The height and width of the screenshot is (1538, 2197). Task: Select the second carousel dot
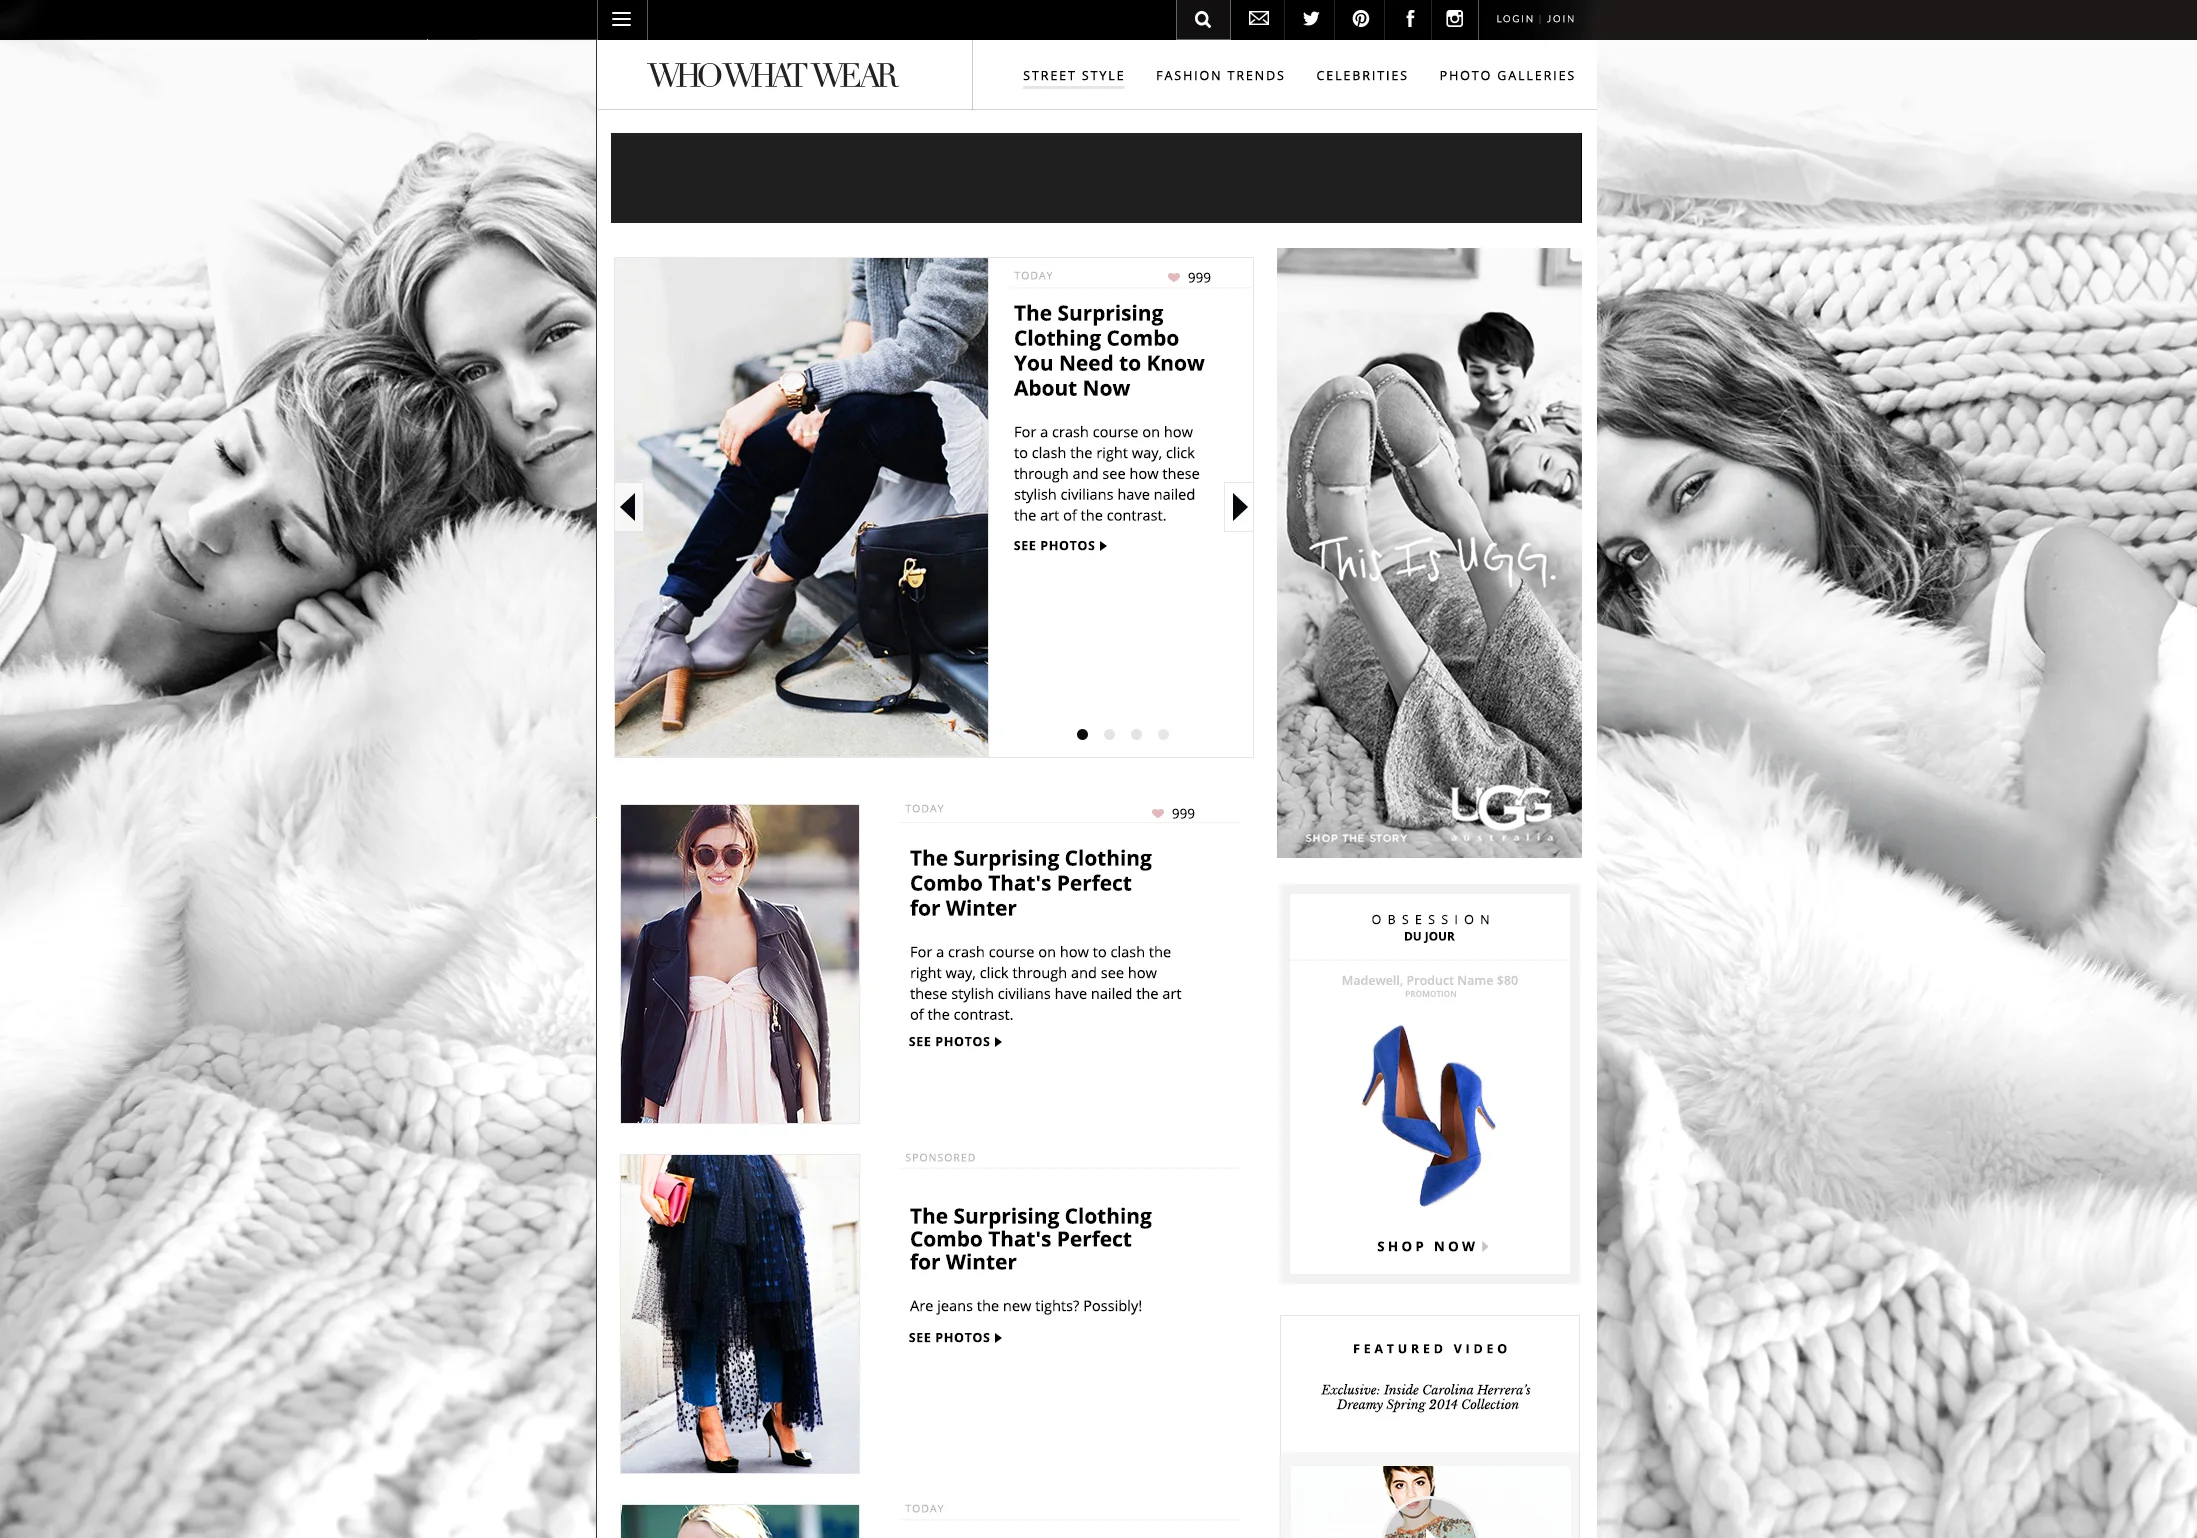coord(1109,735)
